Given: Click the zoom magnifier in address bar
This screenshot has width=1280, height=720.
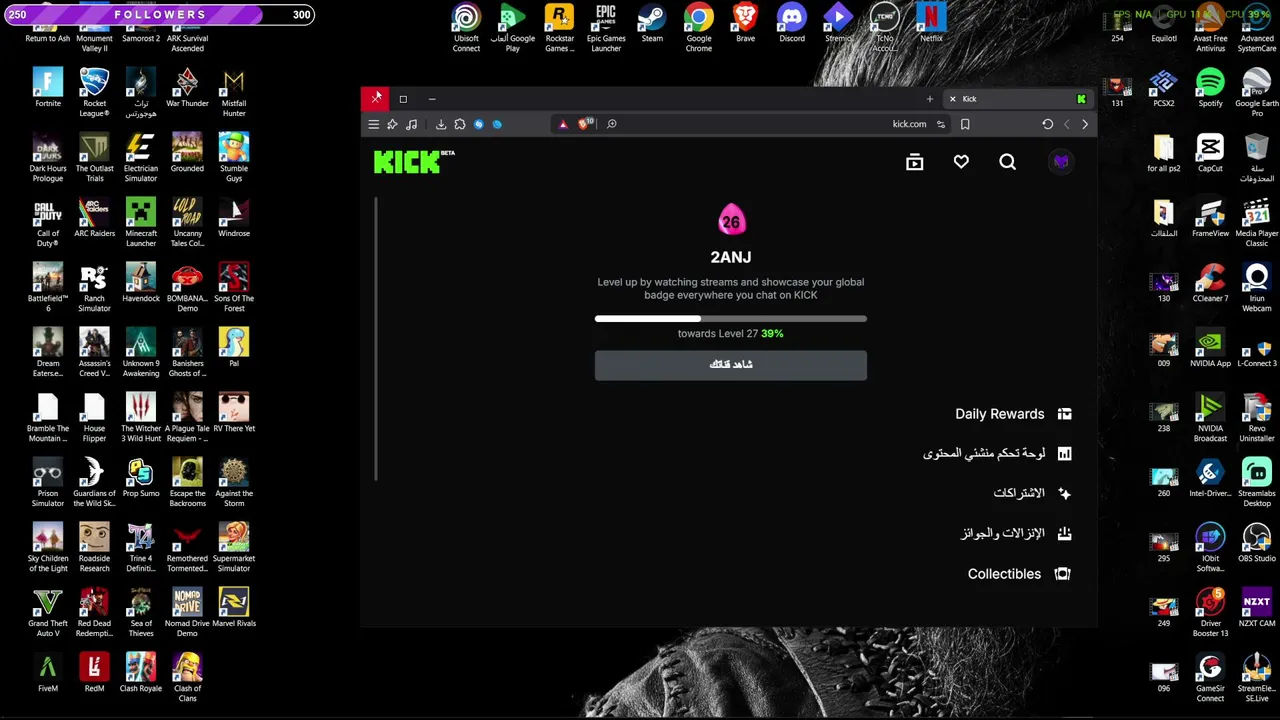Looking at the screenshot, I should (x=611, y=124).
